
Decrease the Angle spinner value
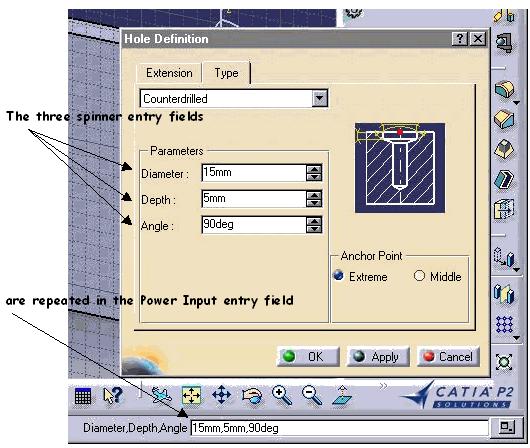[314, 229]
